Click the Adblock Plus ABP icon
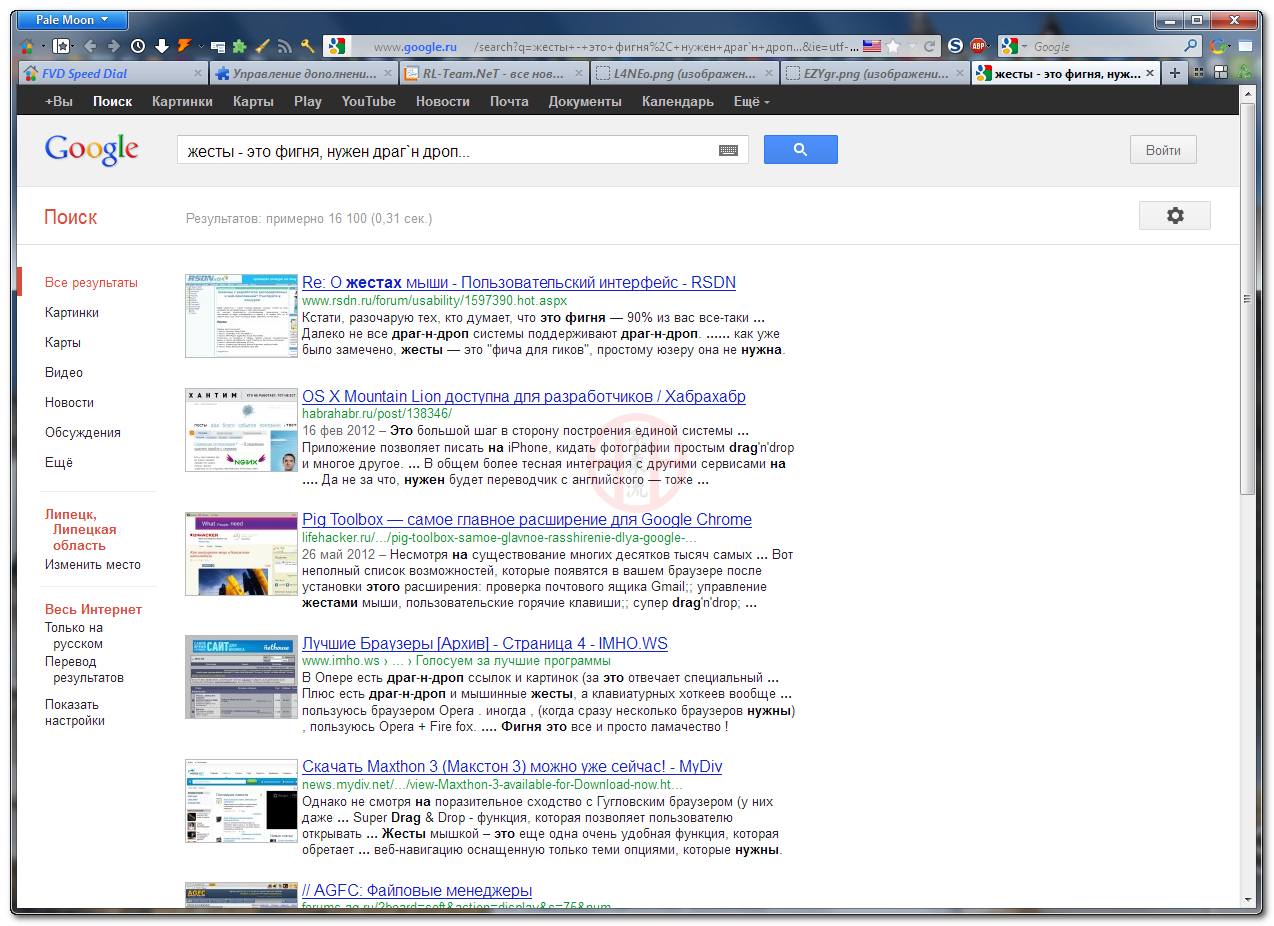The image size is (1274, 926). pos(979,46)
